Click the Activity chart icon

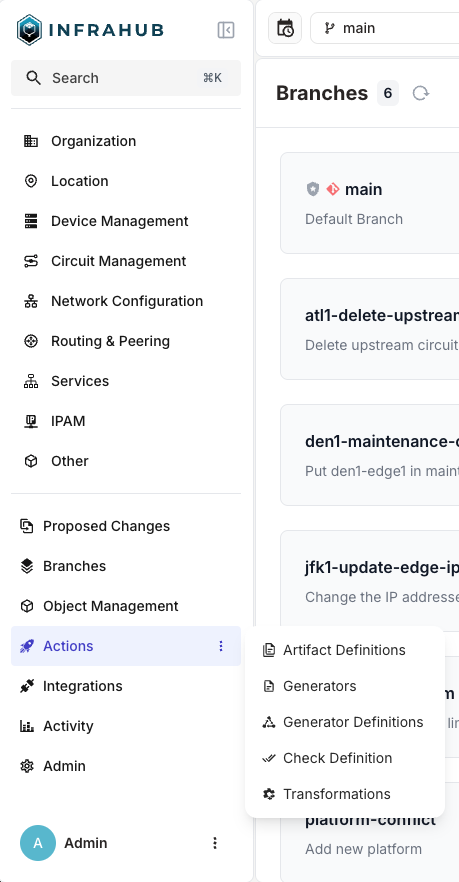(x=26, y=726)
